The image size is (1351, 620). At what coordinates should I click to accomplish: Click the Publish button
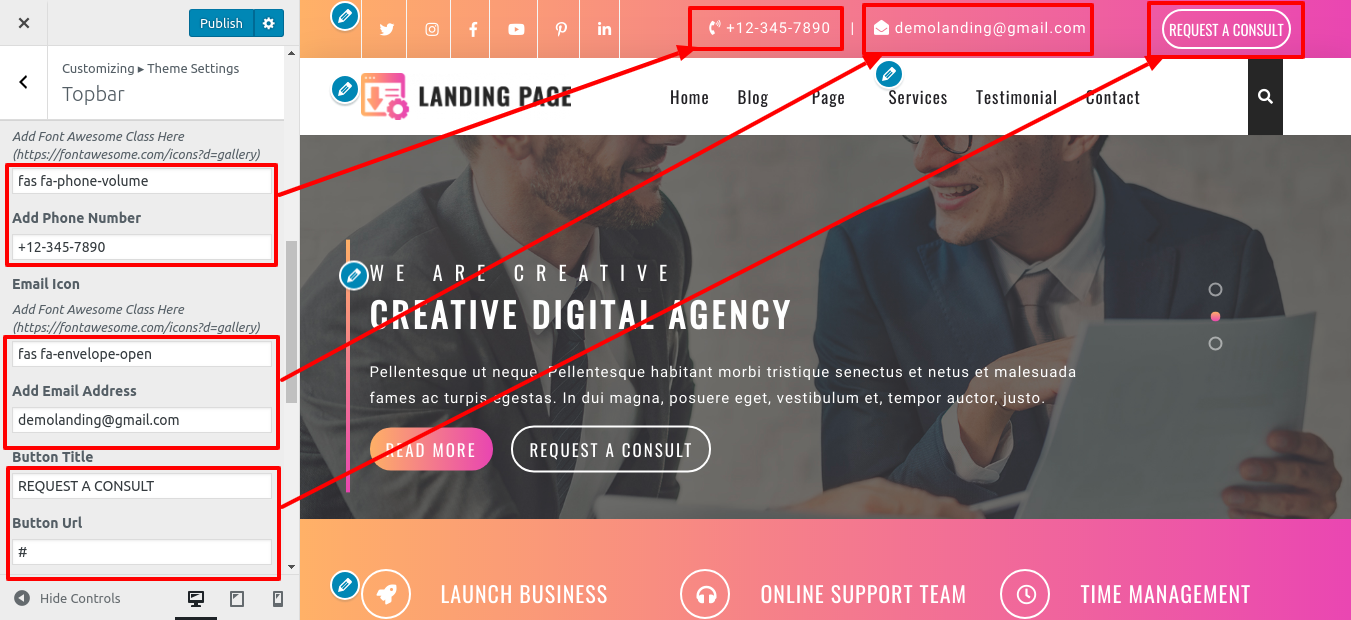click(221, 23)
